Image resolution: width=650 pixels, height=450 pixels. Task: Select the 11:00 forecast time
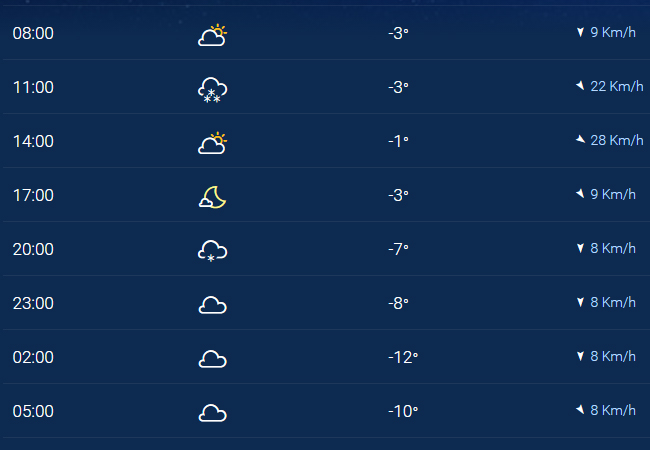(33, 87)
